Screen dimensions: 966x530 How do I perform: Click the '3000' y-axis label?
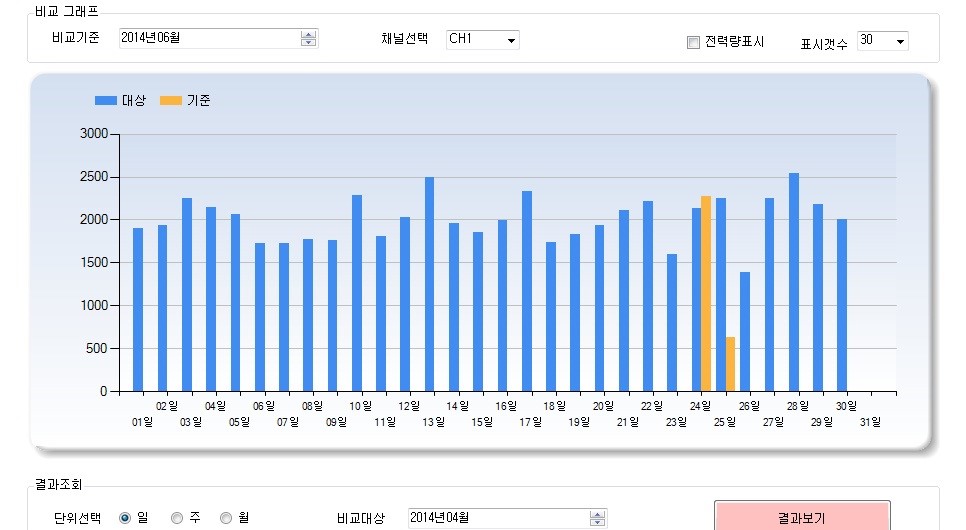pyautogui.click(x=94, y=134)
